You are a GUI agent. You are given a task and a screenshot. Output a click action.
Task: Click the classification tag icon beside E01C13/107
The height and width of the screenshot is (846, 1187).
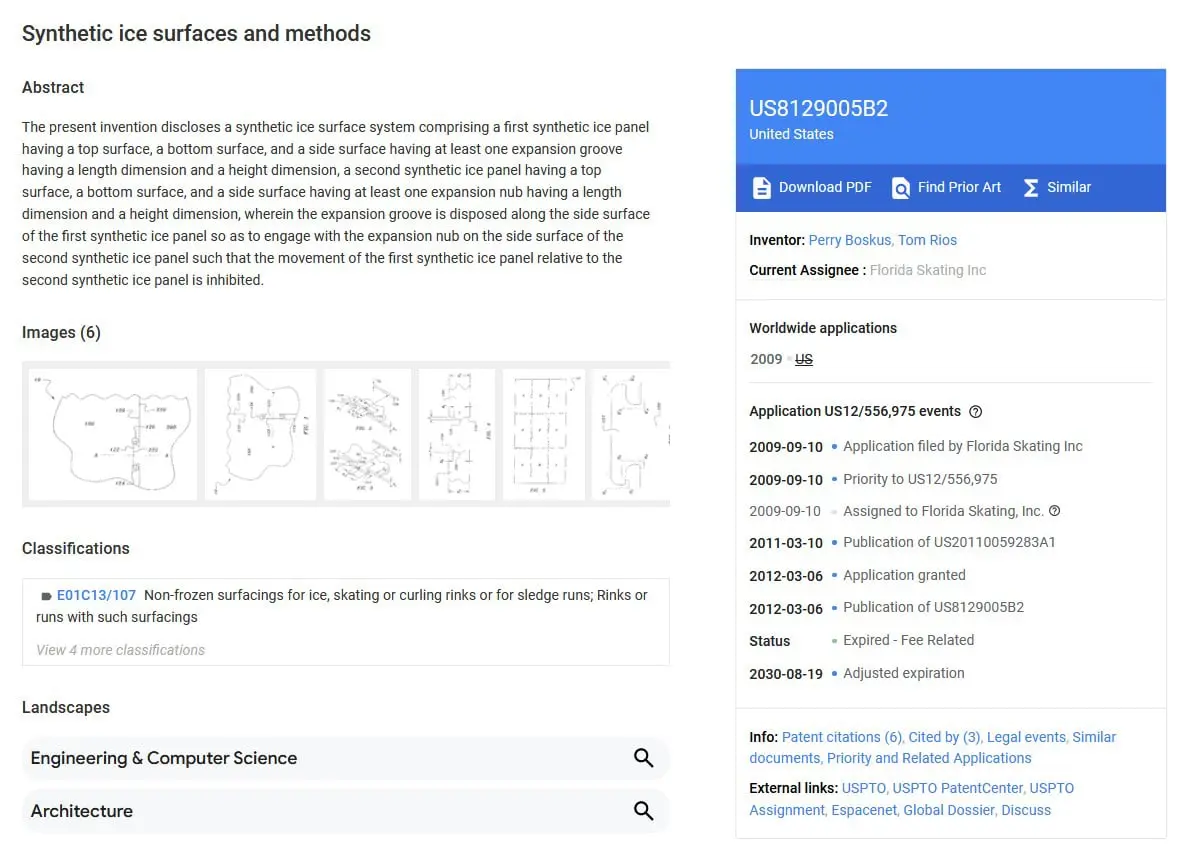[45, 594]
